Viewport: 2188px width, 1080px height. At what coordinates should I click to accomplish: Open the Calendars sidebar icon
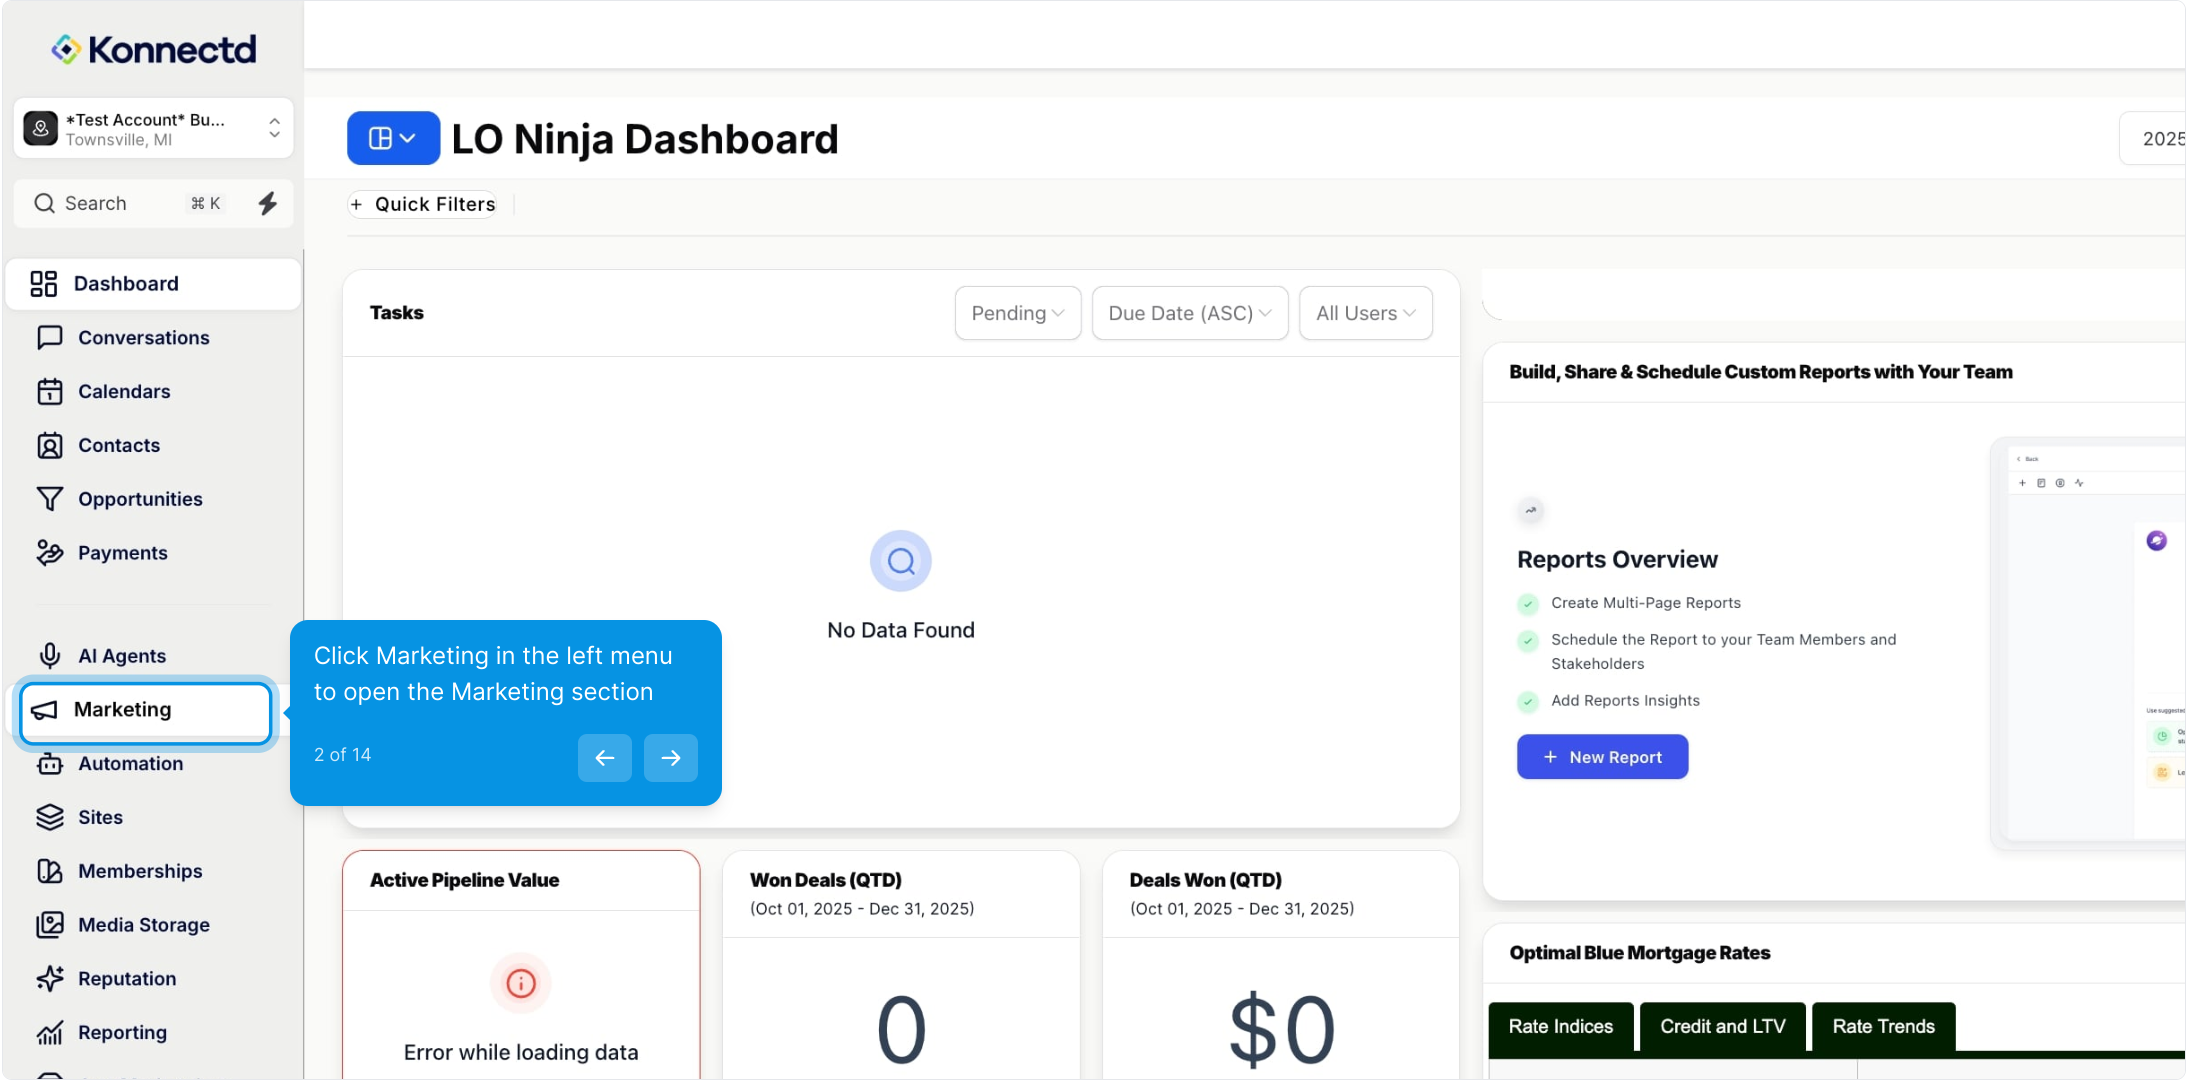50,392
